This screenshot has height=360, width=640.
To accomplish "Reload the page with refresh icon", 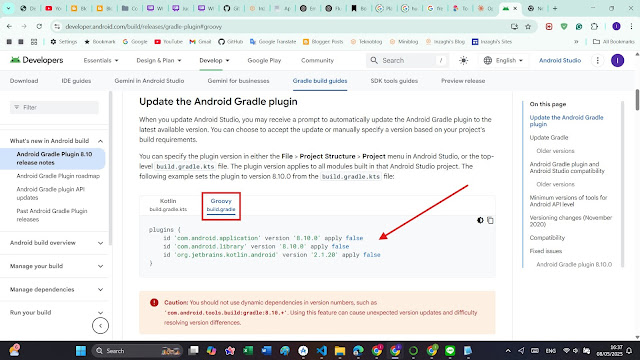I will [39, 27].
